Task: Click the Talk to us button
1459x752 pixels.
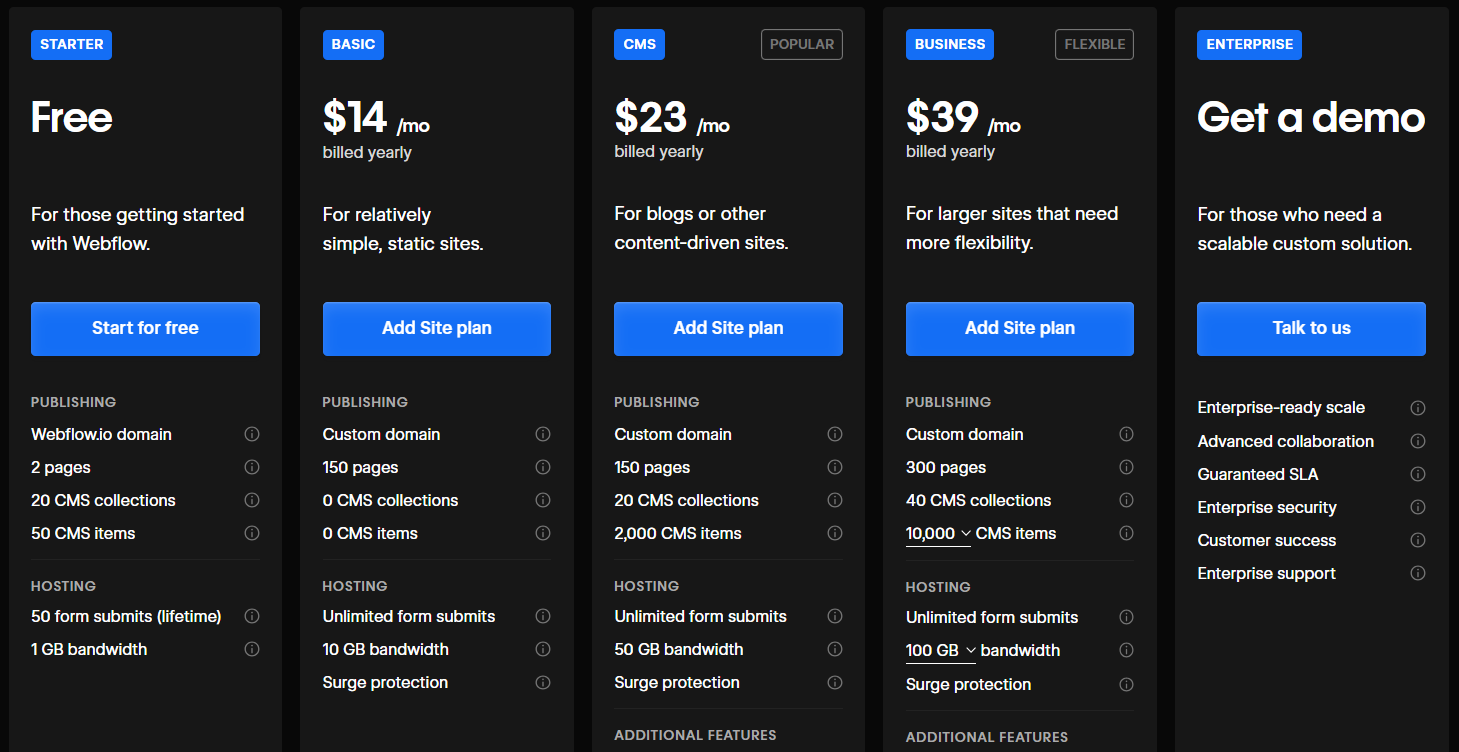Action: [1311, 328]
